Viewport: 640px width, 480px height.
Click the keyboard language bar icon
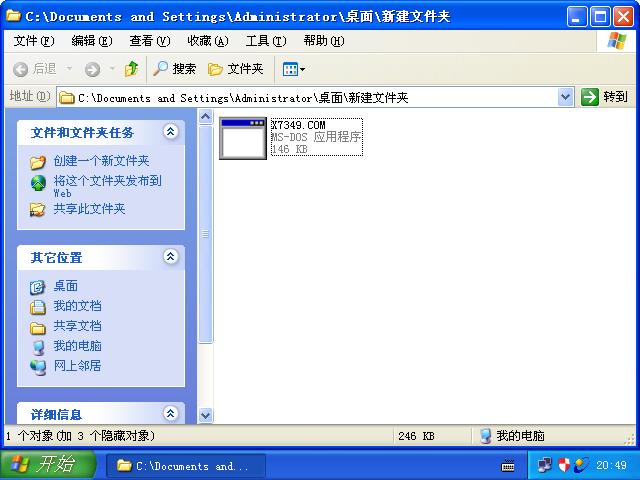[508, 465]
